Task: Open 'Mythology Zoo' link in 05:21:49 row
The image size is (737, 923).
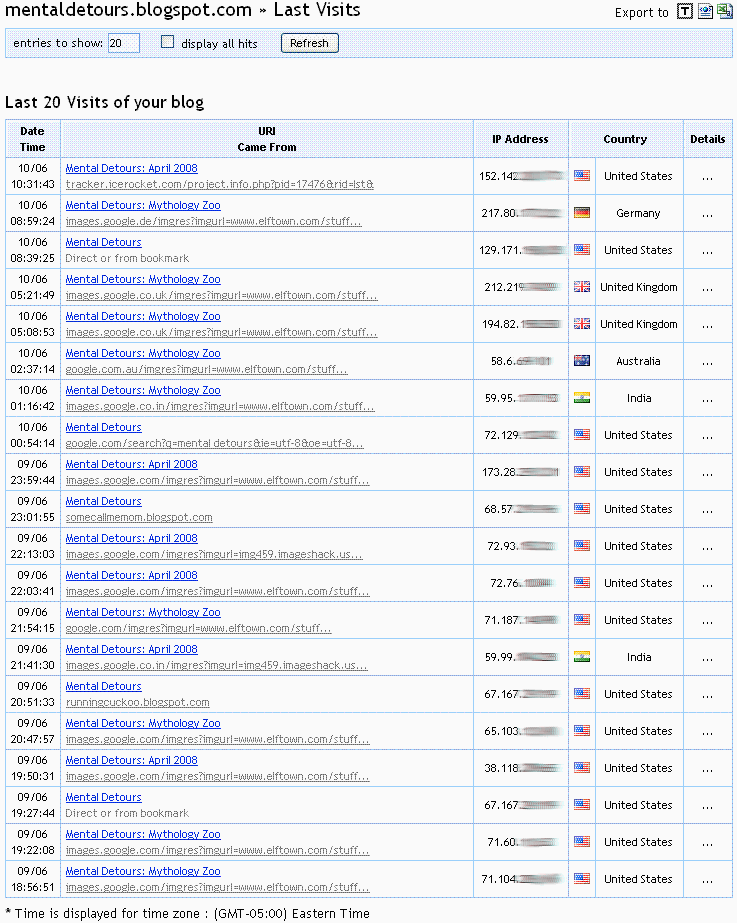Action: (143, 280)
